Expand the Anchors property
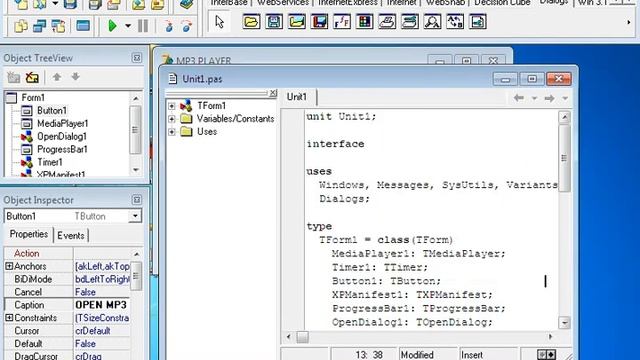The image size is (640, 360). (x=9, y=266)
